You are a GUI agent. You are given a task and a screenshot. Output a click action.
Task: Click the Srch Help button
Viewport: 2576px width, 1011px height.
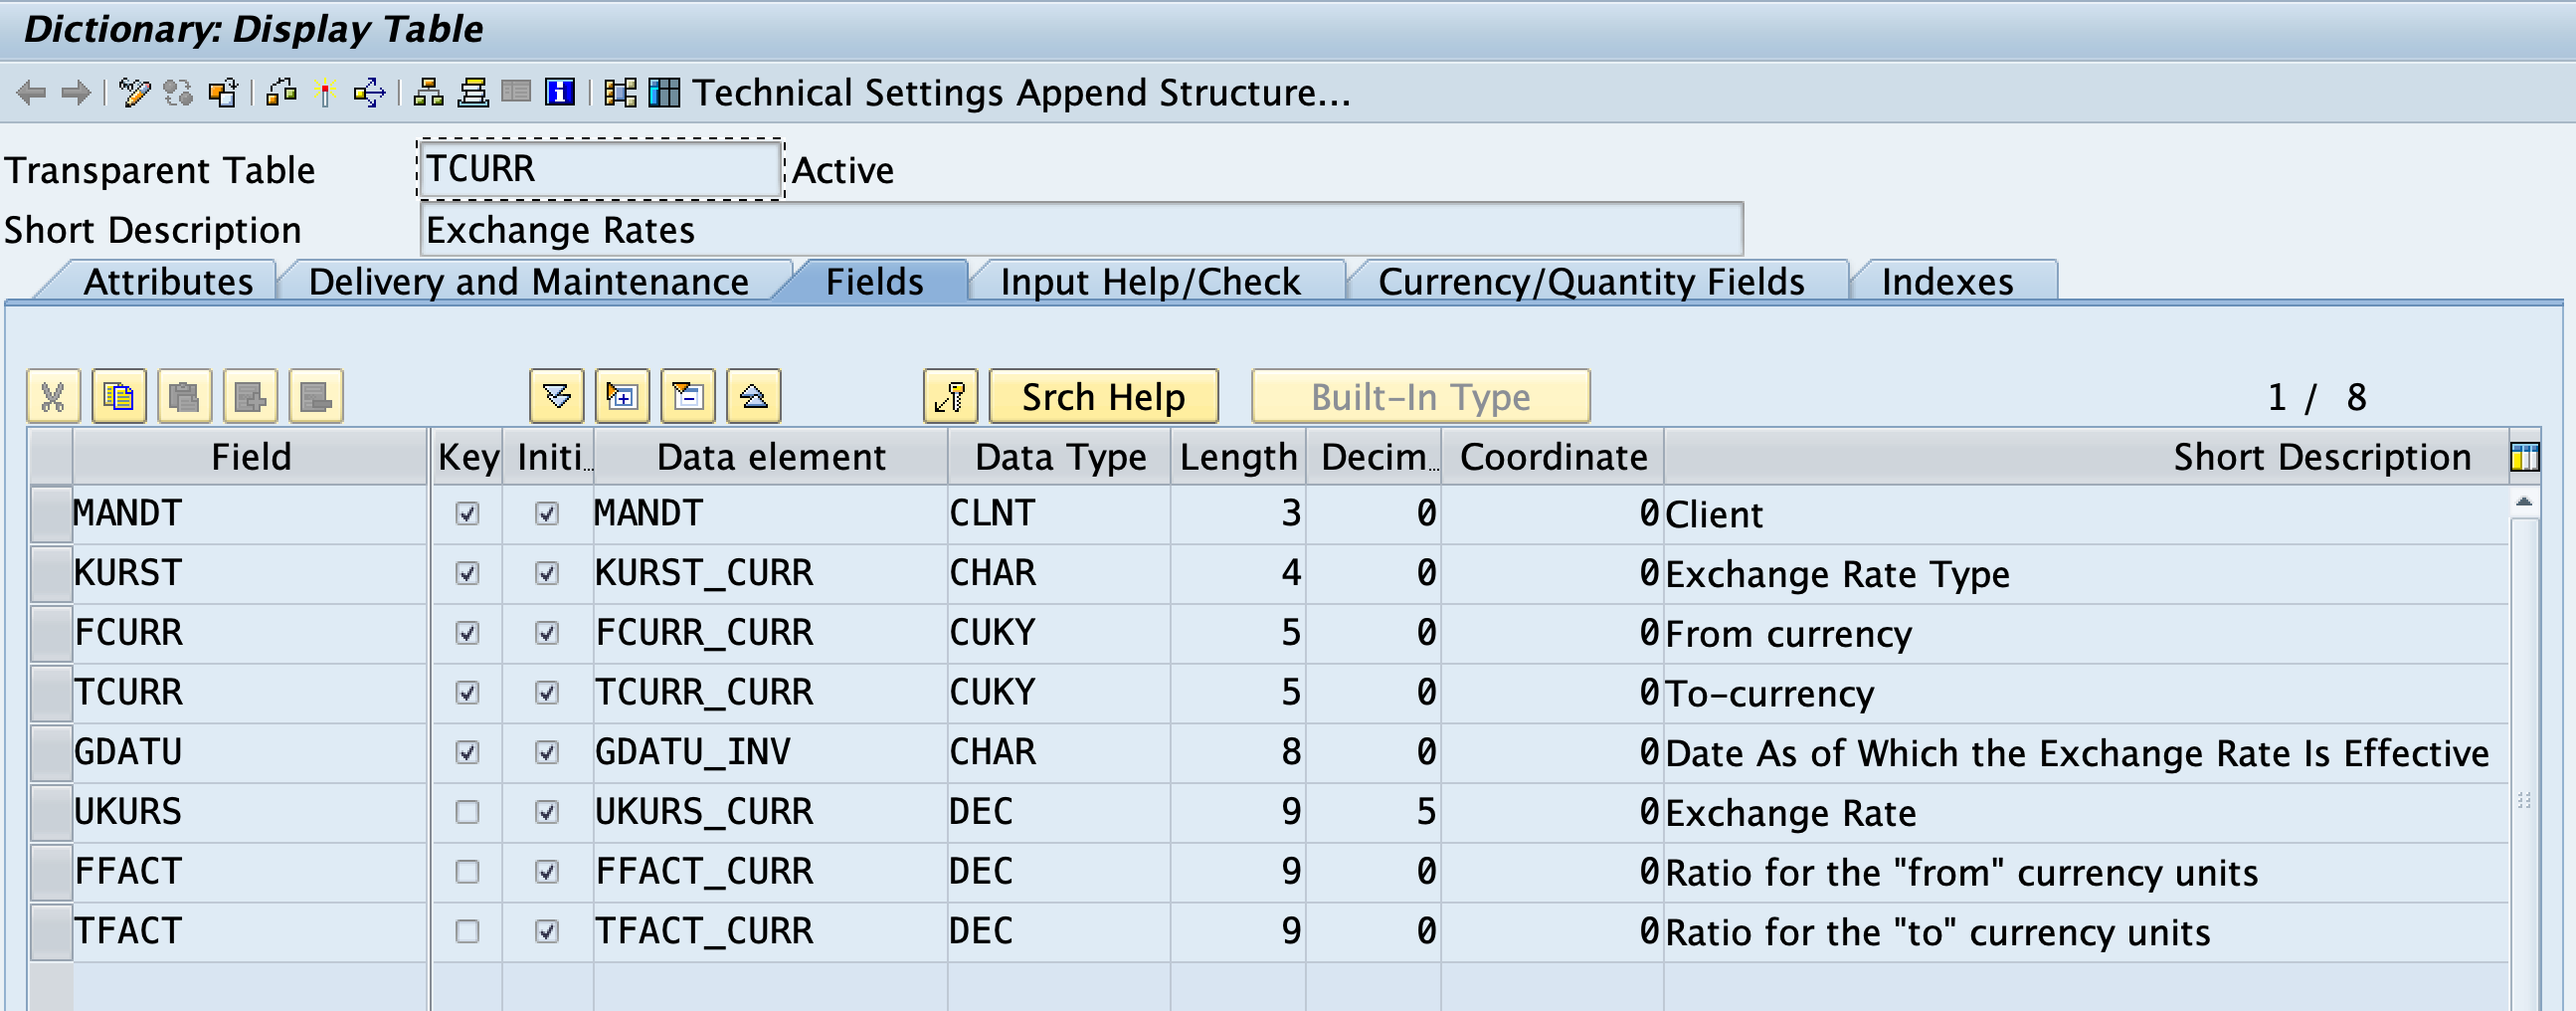[x=1103, y=396]
